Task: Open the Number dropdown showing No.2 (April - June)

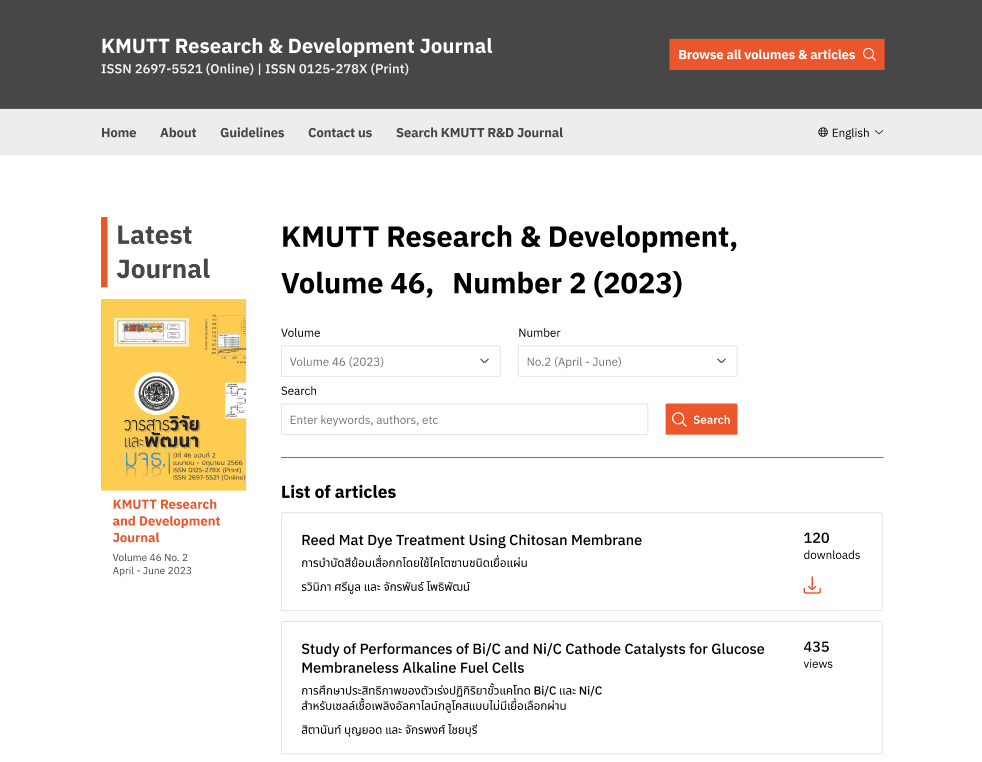Action: (x=627, y=361)
